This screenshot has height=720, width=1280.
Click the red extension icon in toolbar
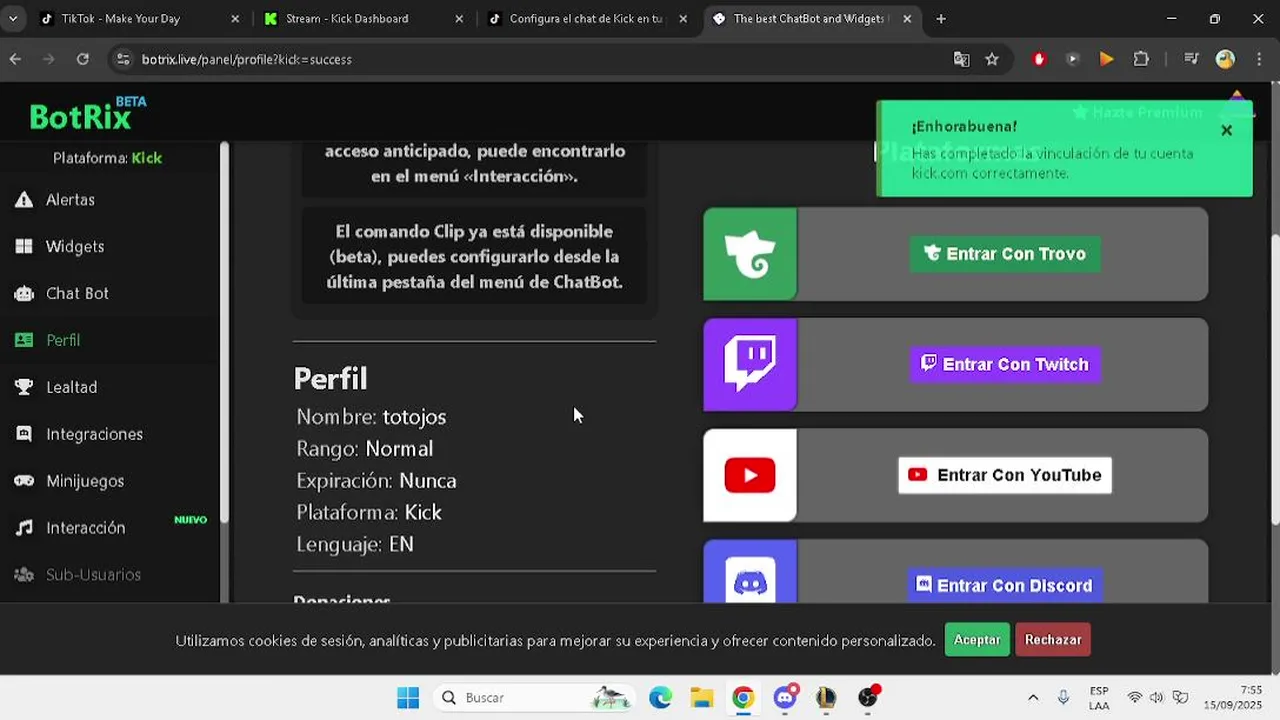(1039, 60)
